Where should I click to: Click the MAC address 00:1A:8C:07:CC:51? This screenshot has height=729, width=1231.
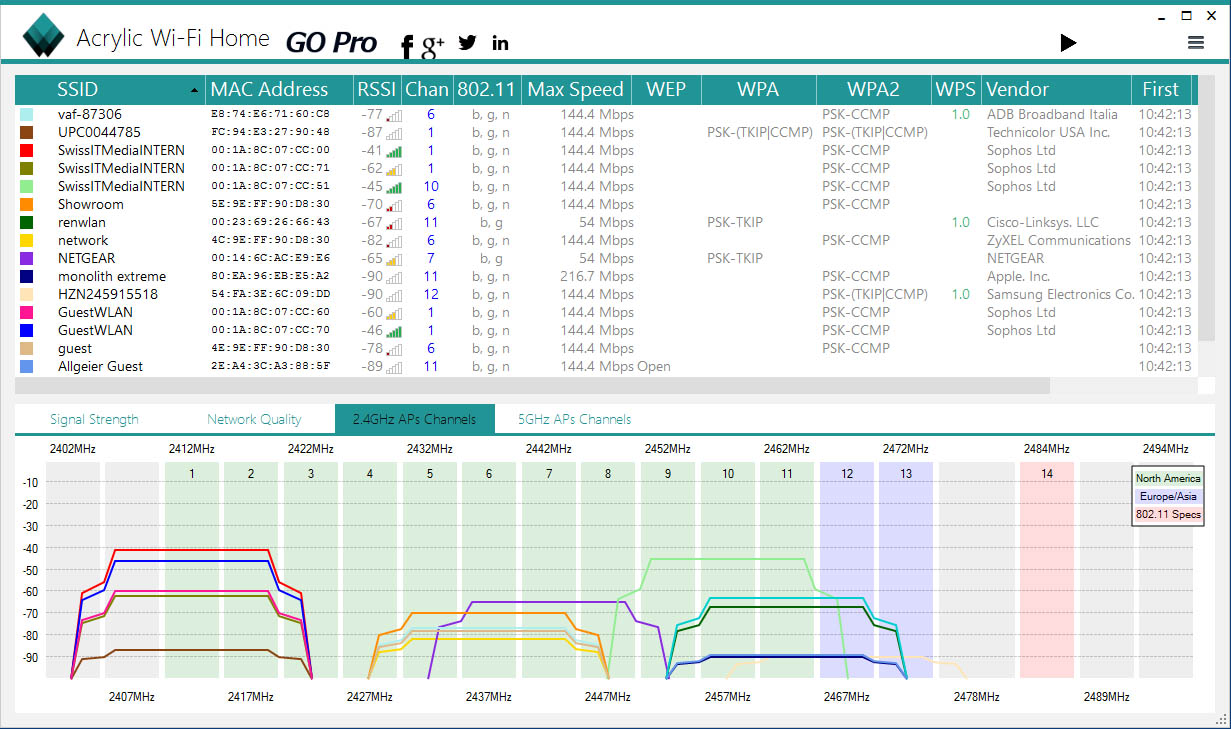pyautogui.click(x=271, y=187)
